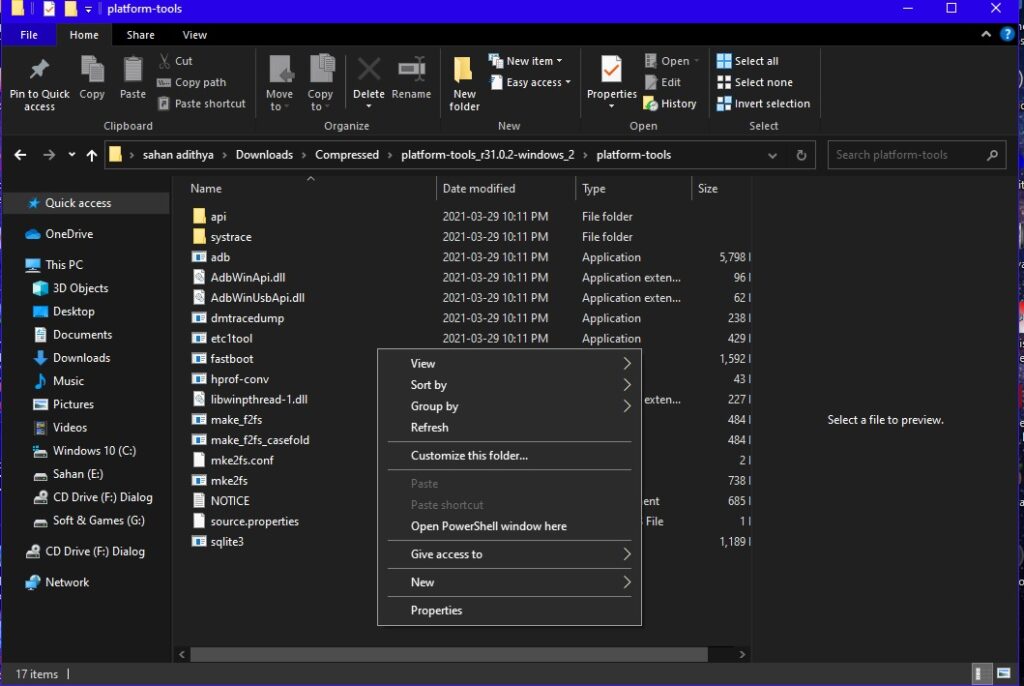Go back with the Back arrow
The height and width of the screenshot is (686, 1024).
pos(20,155)
